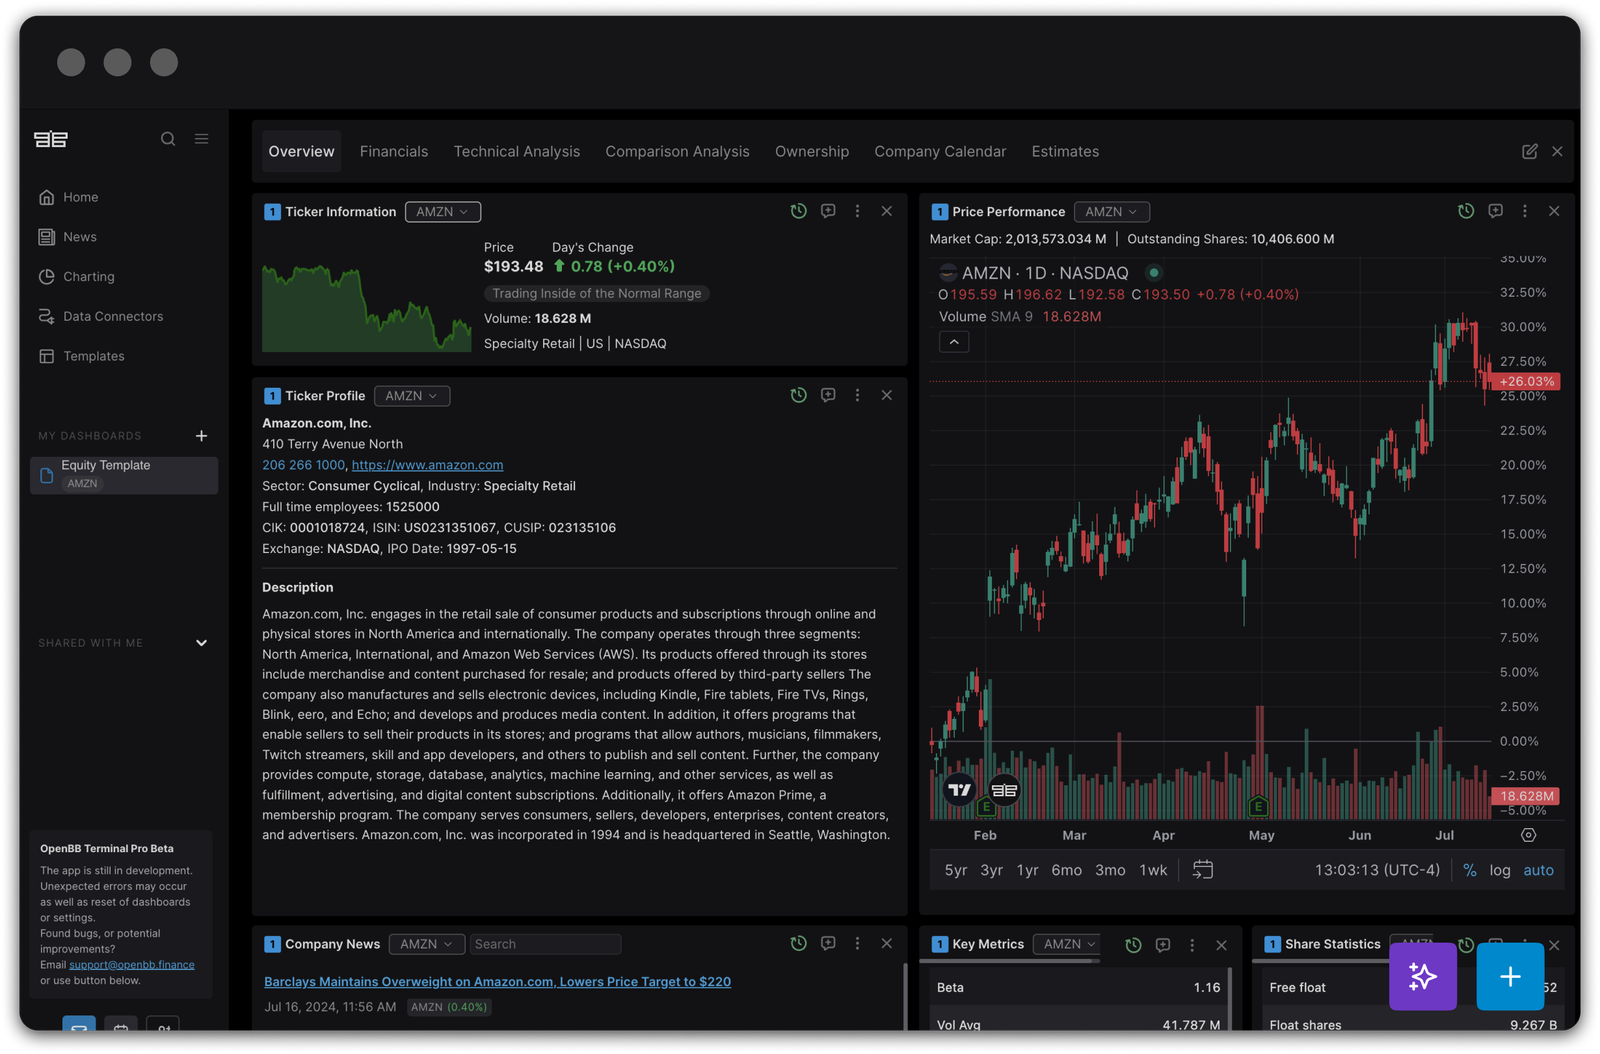Click the search icon in the sidebar

[168, 139]
